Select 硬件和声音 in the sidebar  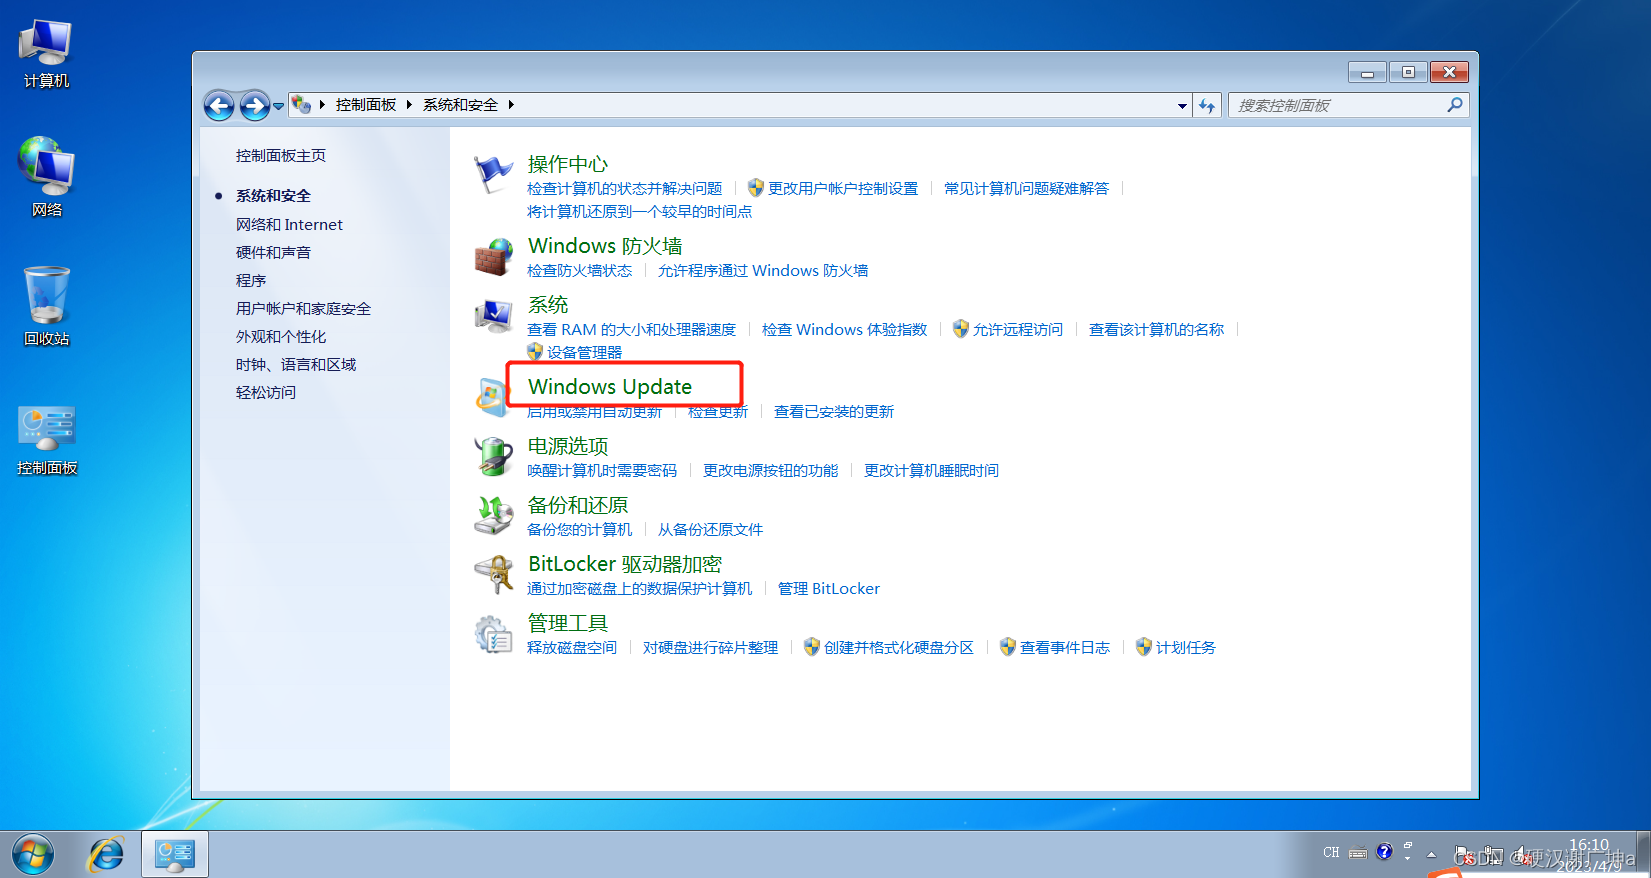[x=273, y=252]
